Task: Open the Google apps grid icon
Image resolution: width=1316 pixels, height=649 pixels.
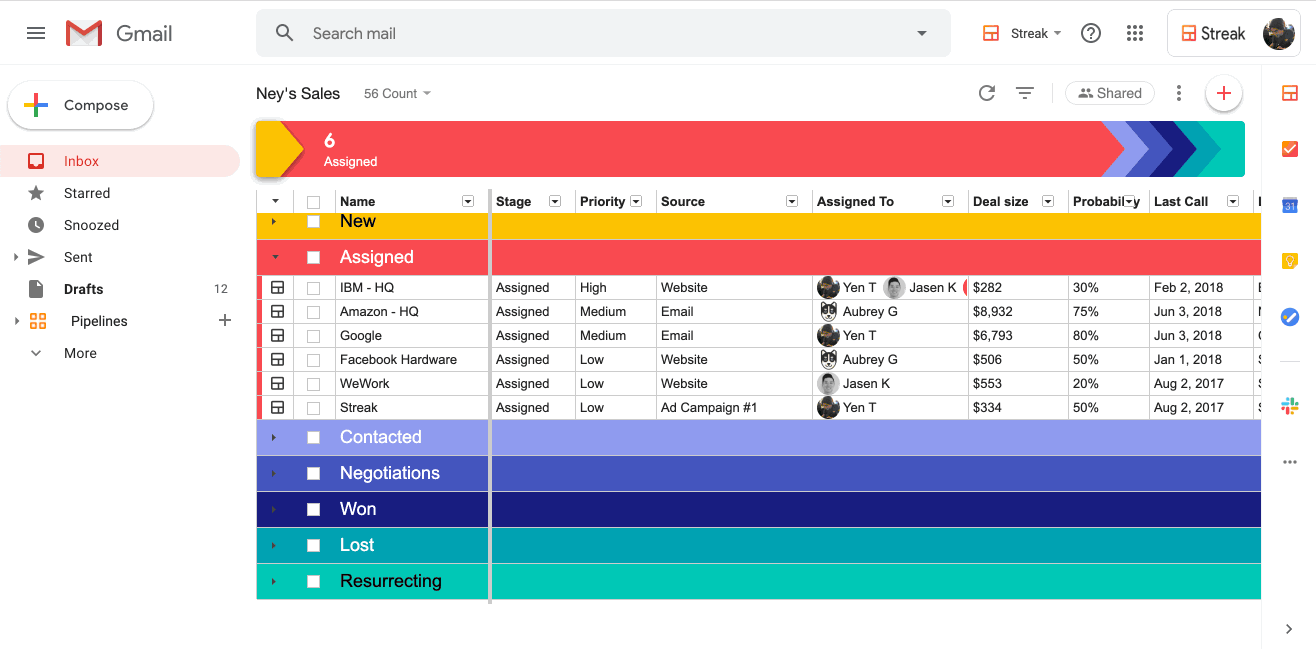Action: tap(1134, 33)
